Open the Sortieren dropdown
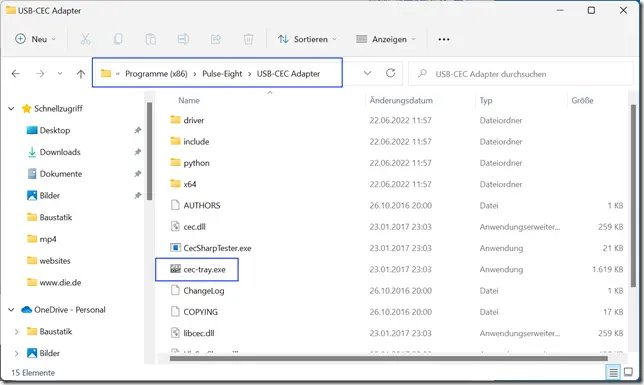Viewport: 644px width, 385px height. pyautogui.click(x=307, y=39)
